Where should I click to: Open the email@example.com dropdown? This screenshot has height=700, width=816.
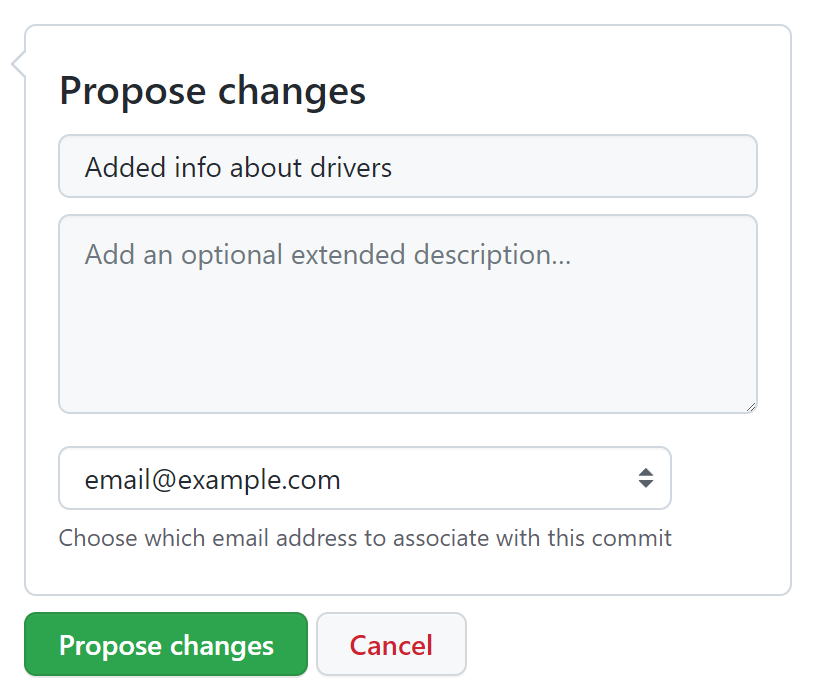point(364,478)
